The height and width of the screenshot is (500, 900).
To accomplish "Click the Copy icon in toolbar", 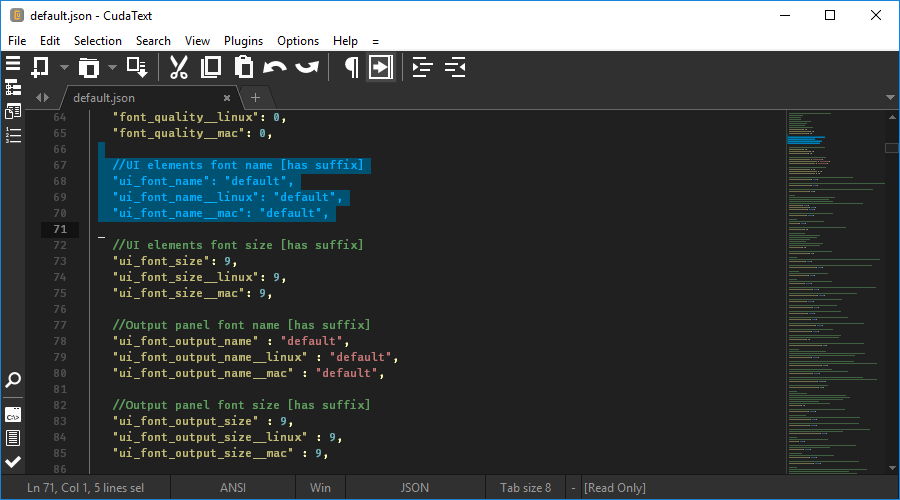I will click(x=211, y=67).
